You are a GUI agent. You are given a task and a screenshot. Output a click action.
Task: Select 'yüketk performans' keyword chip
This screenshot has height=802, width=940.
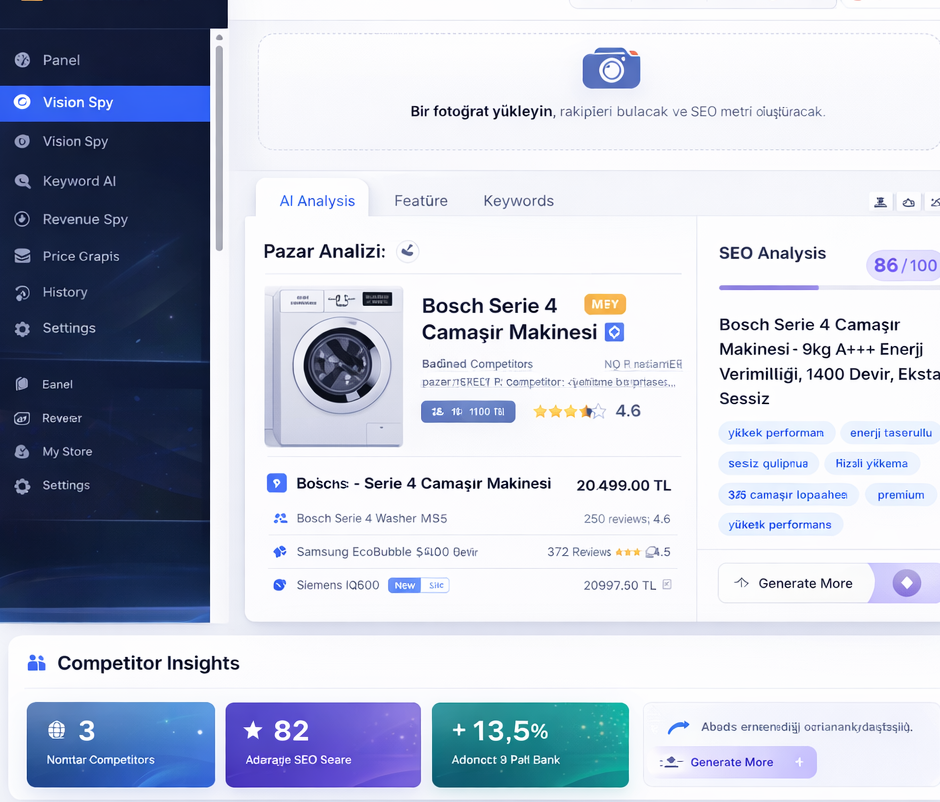[780, 525]
